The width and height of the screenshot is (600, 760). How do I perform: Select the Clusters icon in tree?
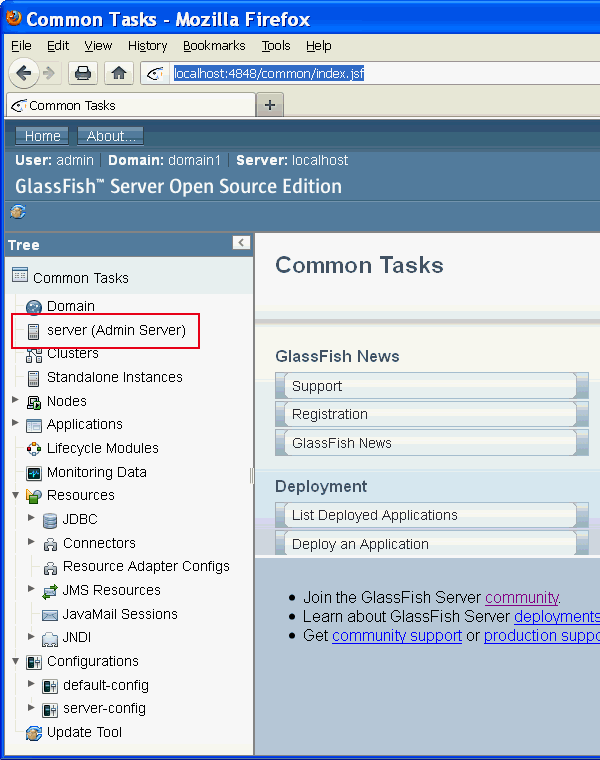click(x=34, y=354)
